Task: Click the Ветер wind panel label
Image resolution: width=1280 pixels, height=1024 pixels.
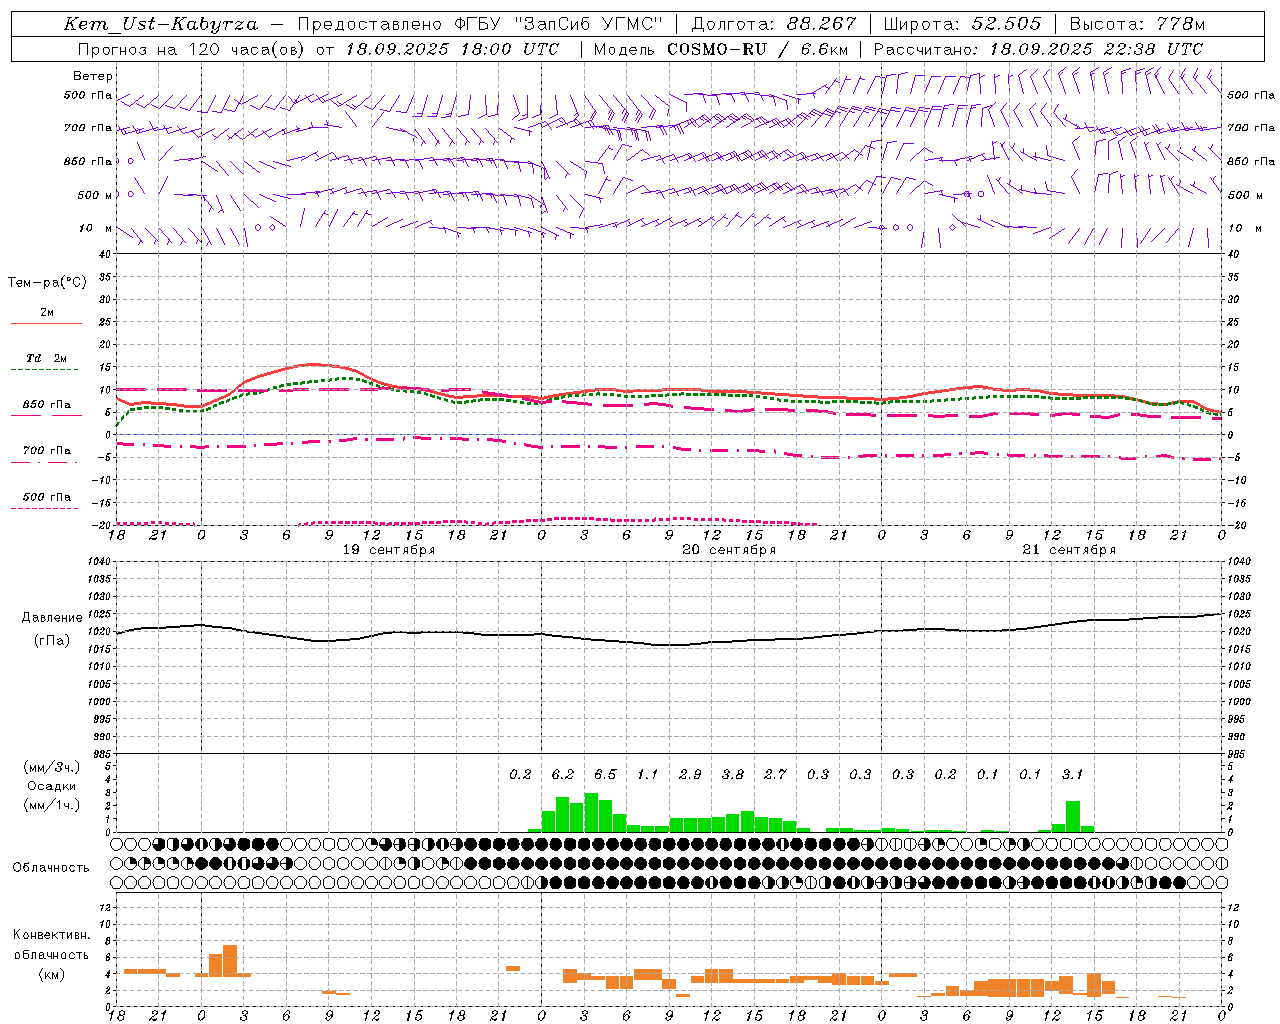Action: (x=93, y=76)
